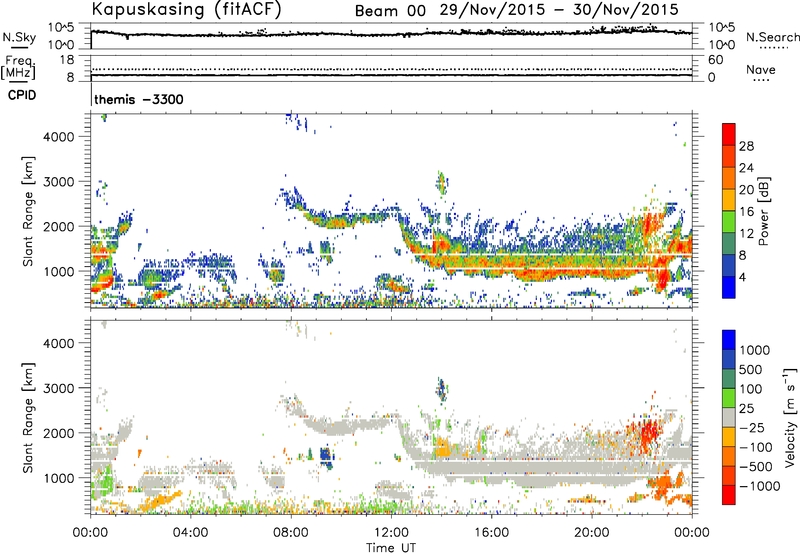The image size is (800, 554).
Task: Click the Time UT axis label
Action: pyautogui.click(x=391, y=548)
